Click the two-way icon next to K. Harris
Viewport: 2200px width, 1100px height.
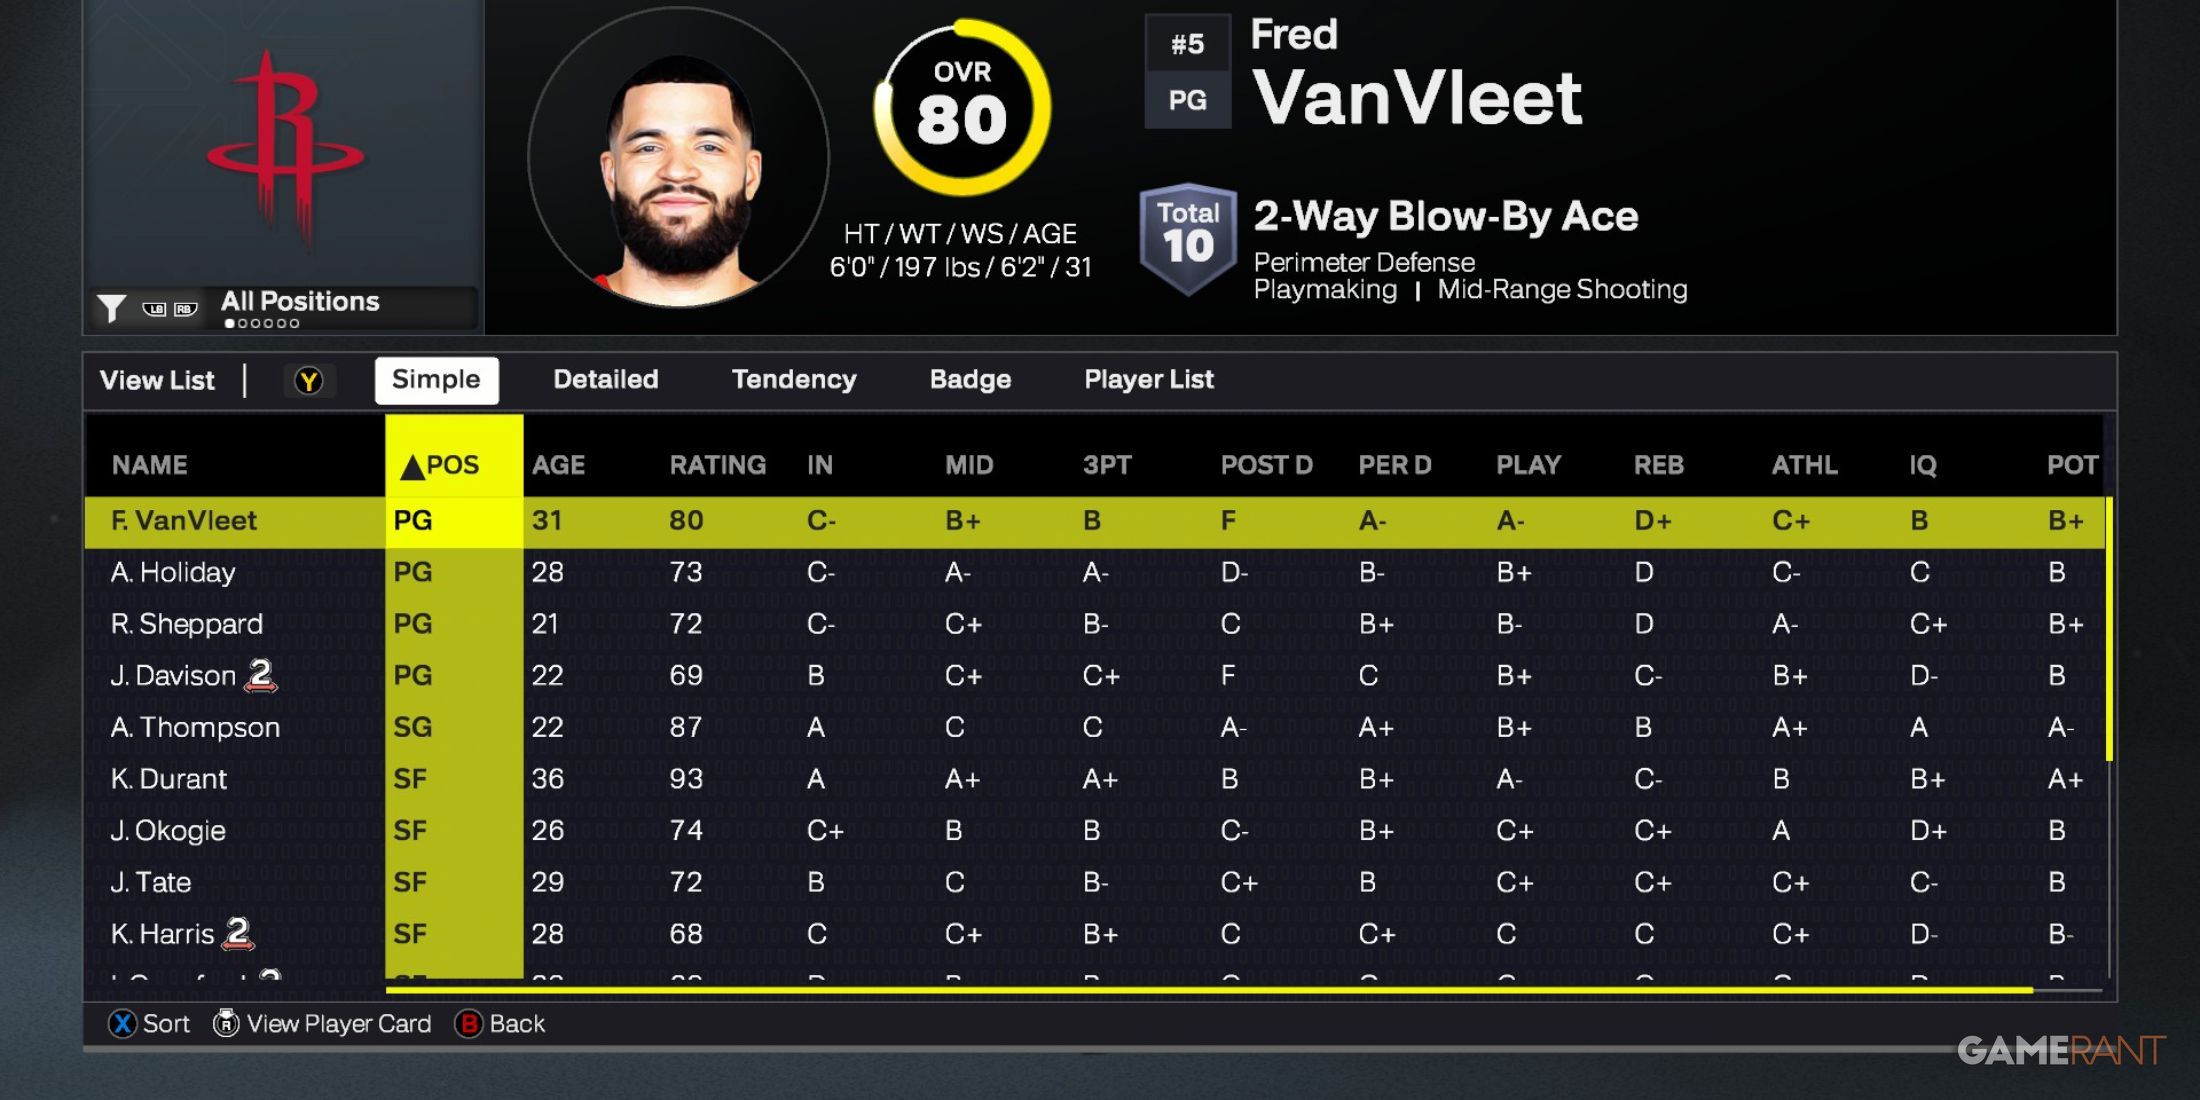pyautogui.click(x=238, y=933)
